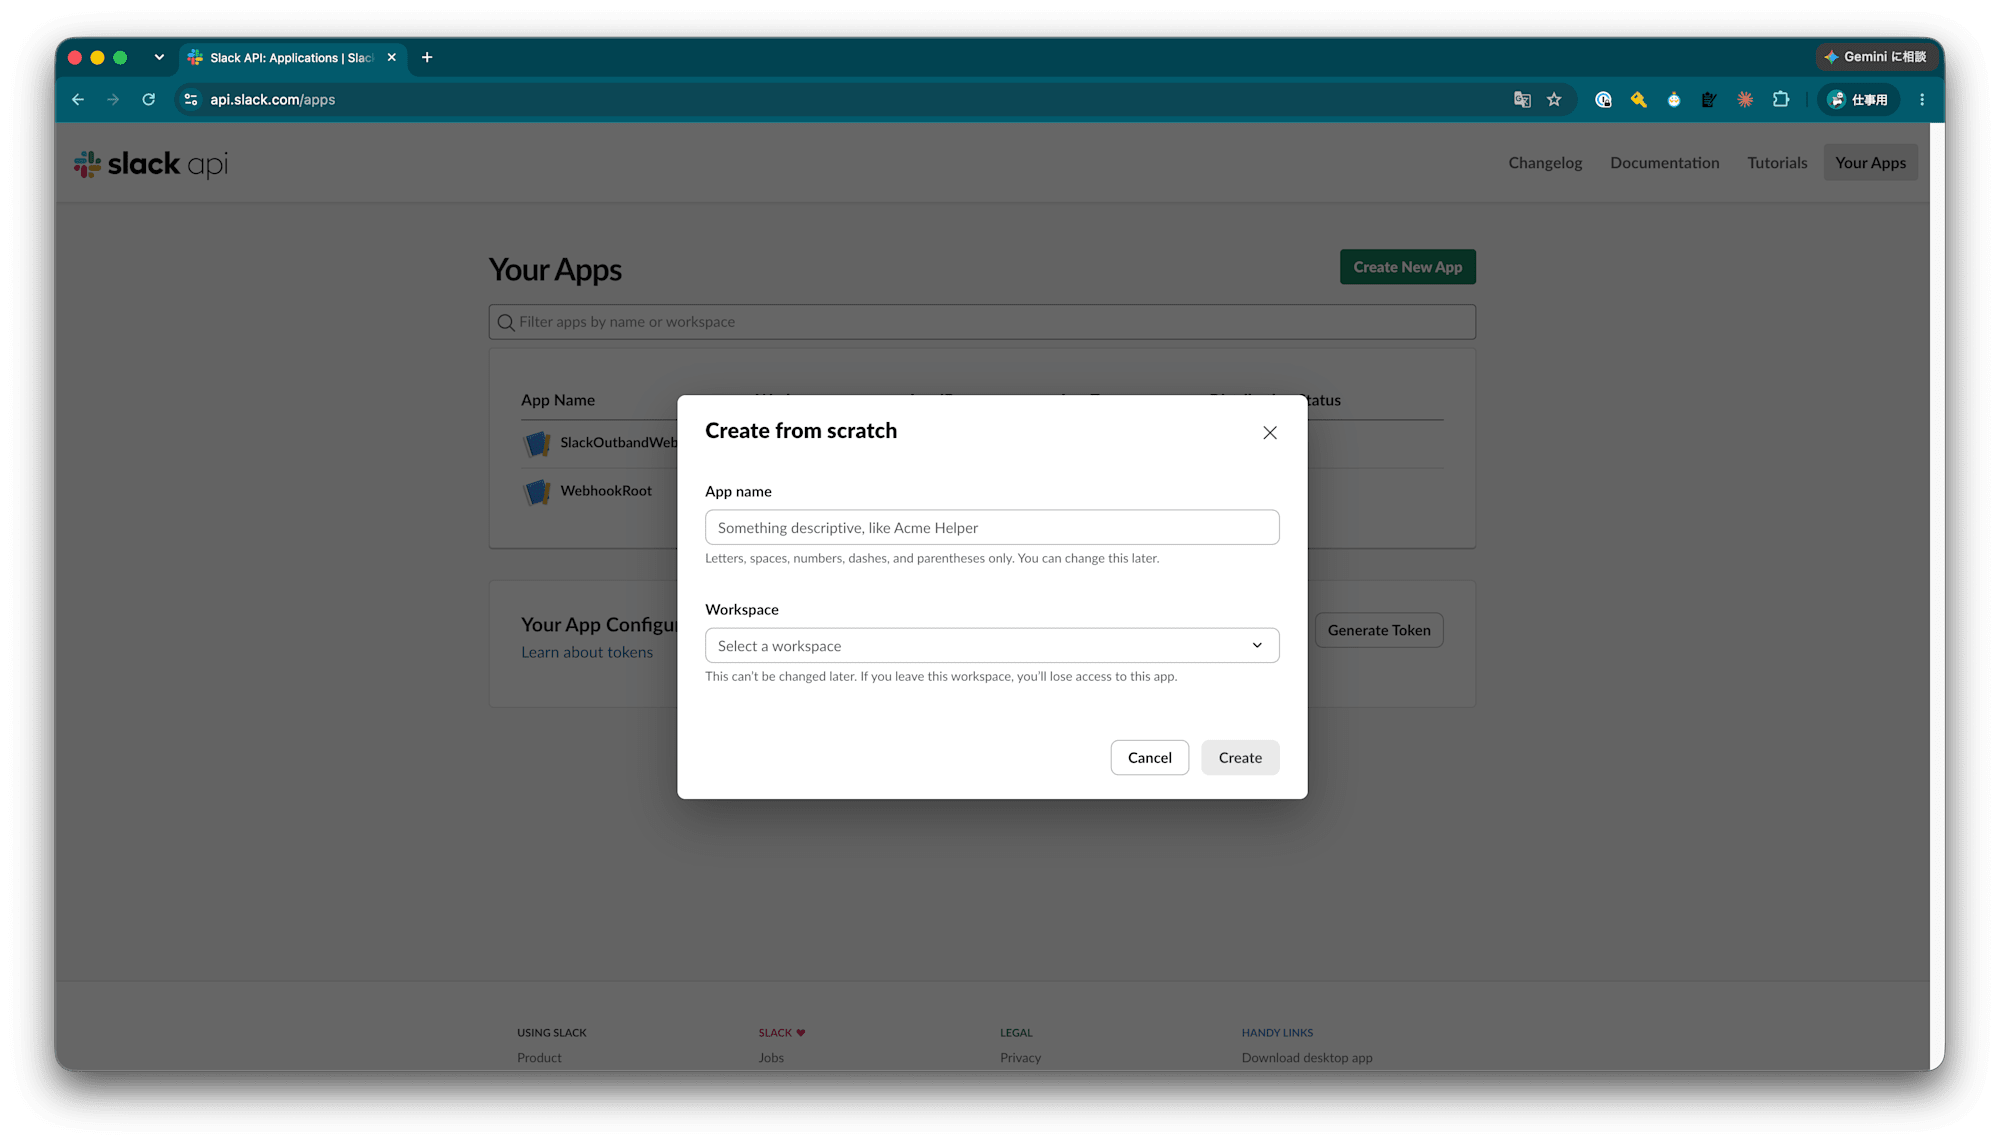Open the Select a workspace dropdown
2000x1144 pixels.
992,645
